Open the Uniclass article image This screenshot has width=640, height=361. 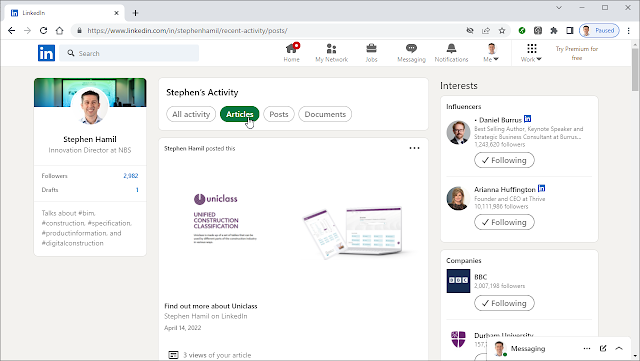[x=293, y=227]
